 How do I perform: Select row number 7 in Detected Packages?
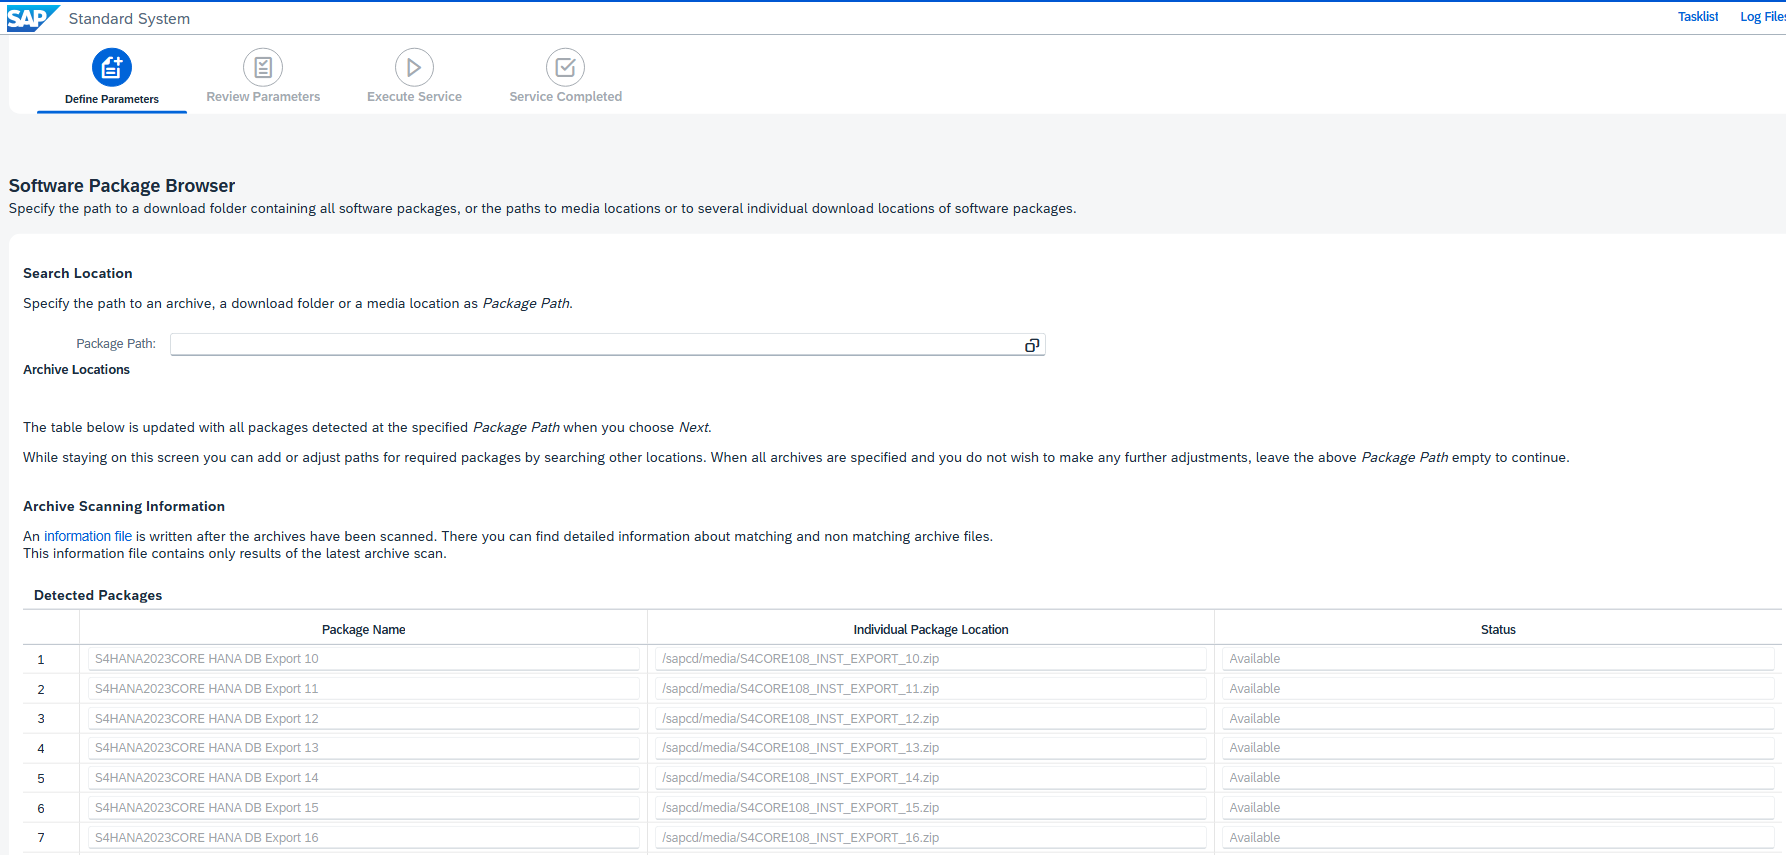point(41,838)
